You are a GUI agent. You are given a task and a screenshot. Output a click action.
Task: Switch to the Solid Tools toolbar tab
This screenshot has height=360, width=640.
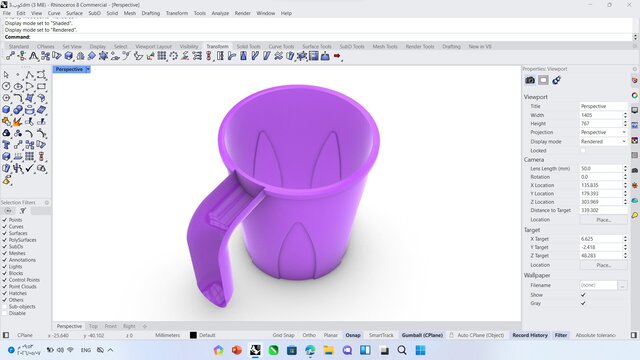click(248, 47)
